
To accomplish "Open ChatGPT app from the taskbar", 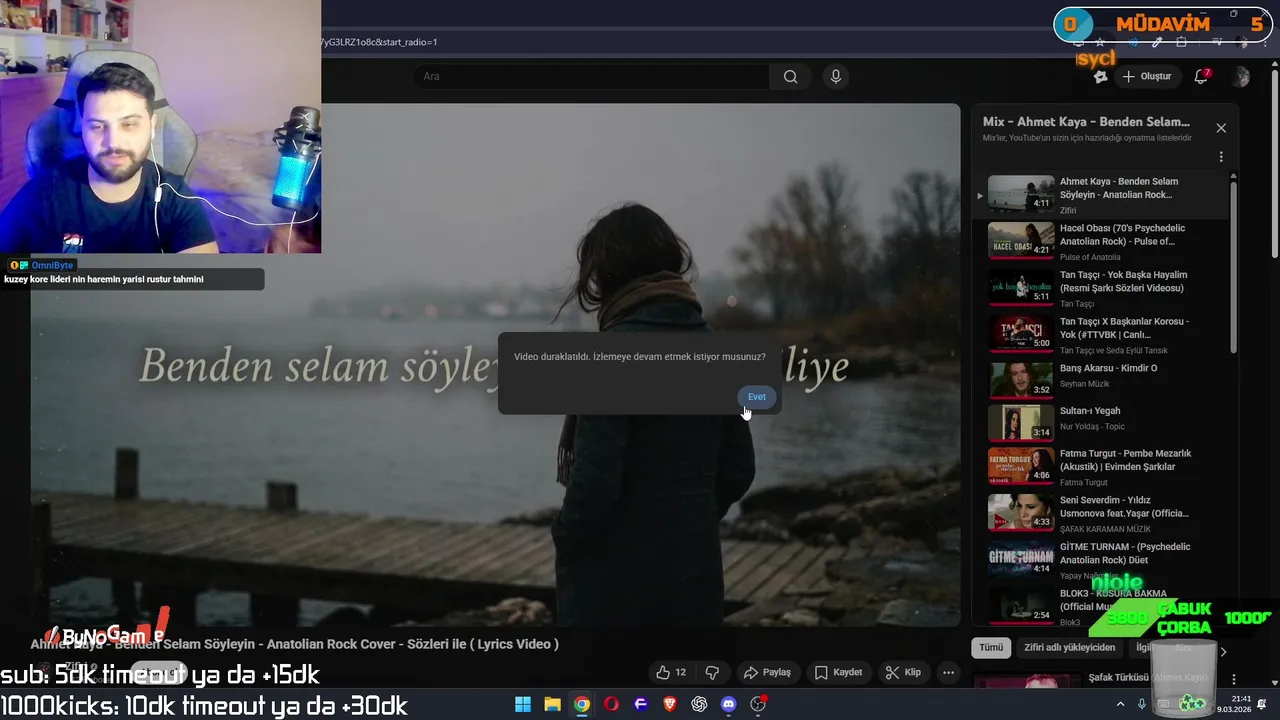I will (699, 704).
